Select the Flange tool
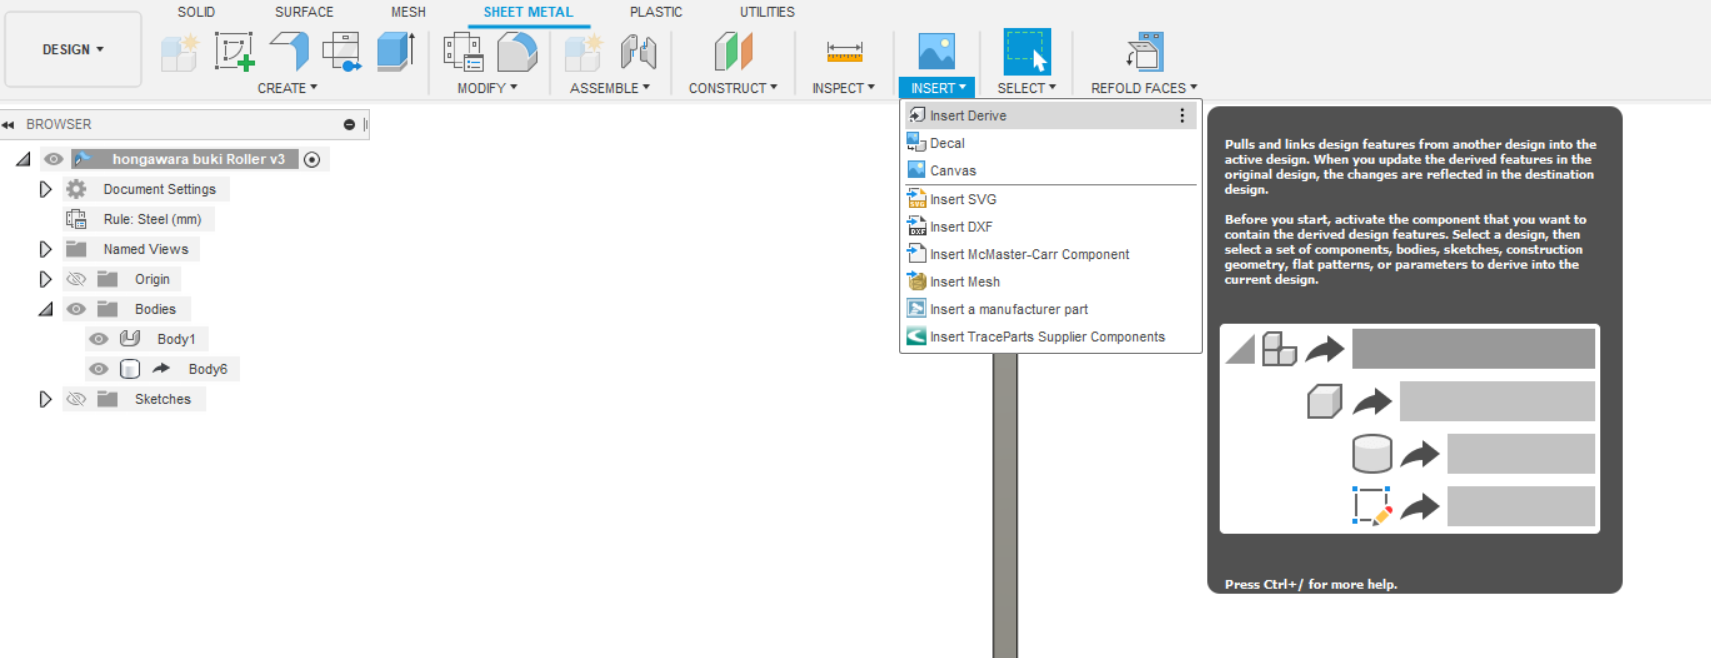The width and height of the screenshot is (1711, 658). 289,51
